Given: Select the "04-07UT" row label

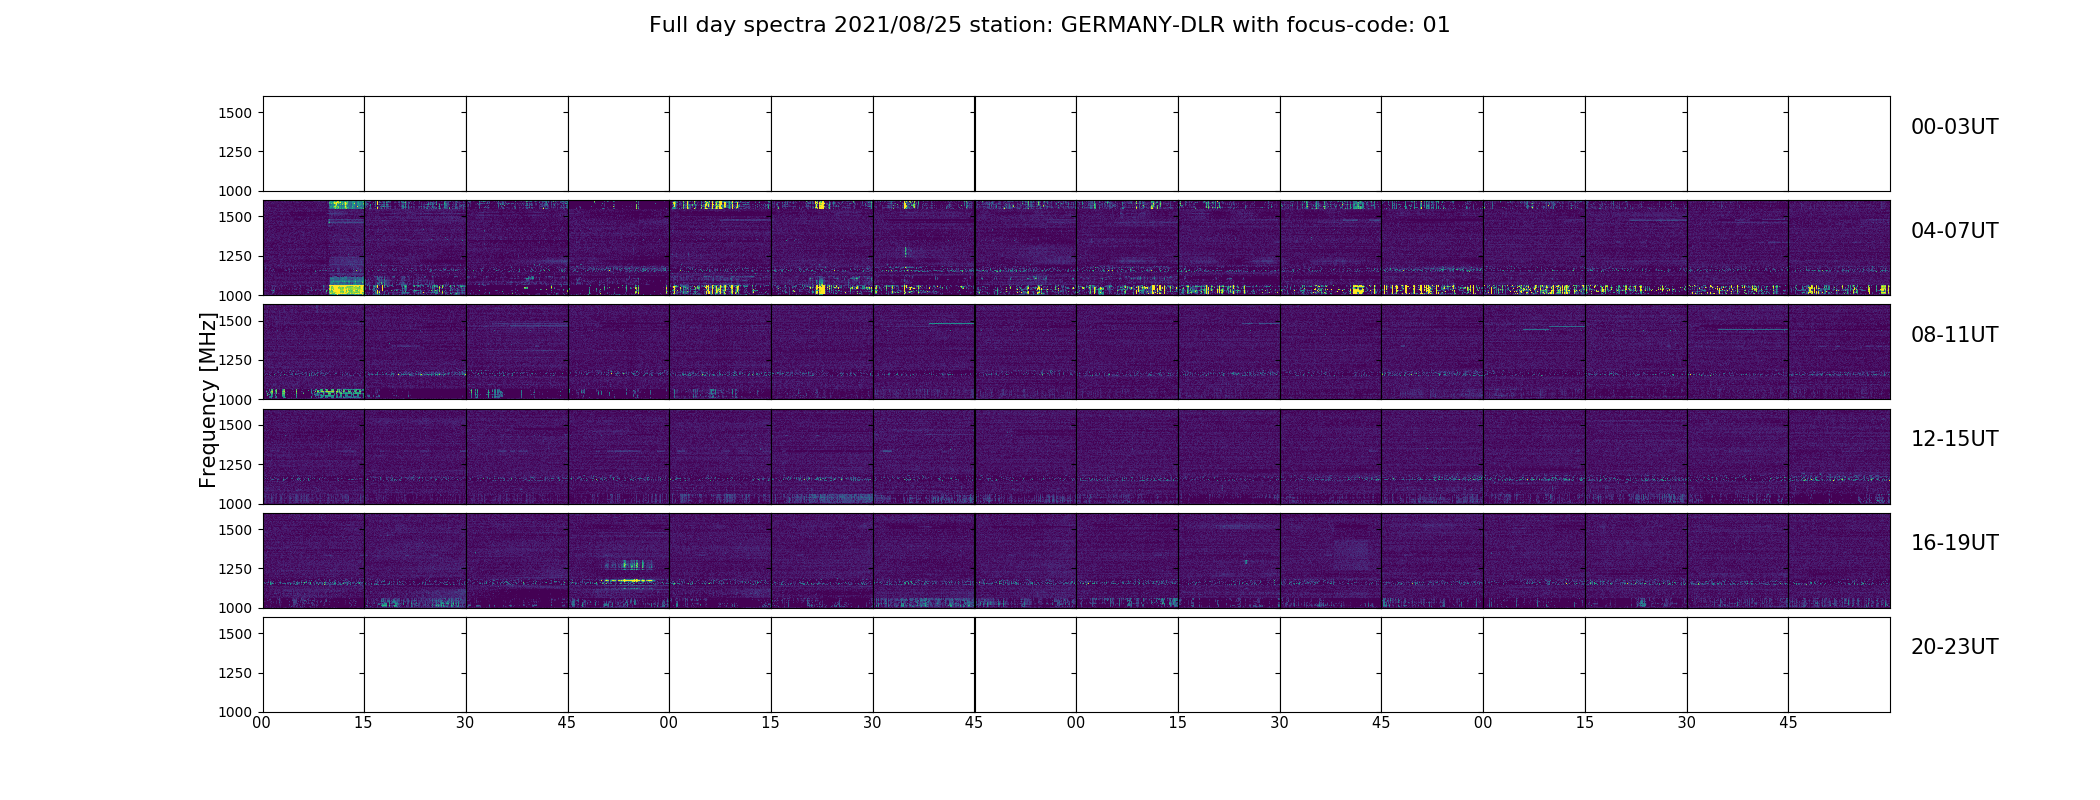Looking at the screenshot, I should pos(1954,231).
